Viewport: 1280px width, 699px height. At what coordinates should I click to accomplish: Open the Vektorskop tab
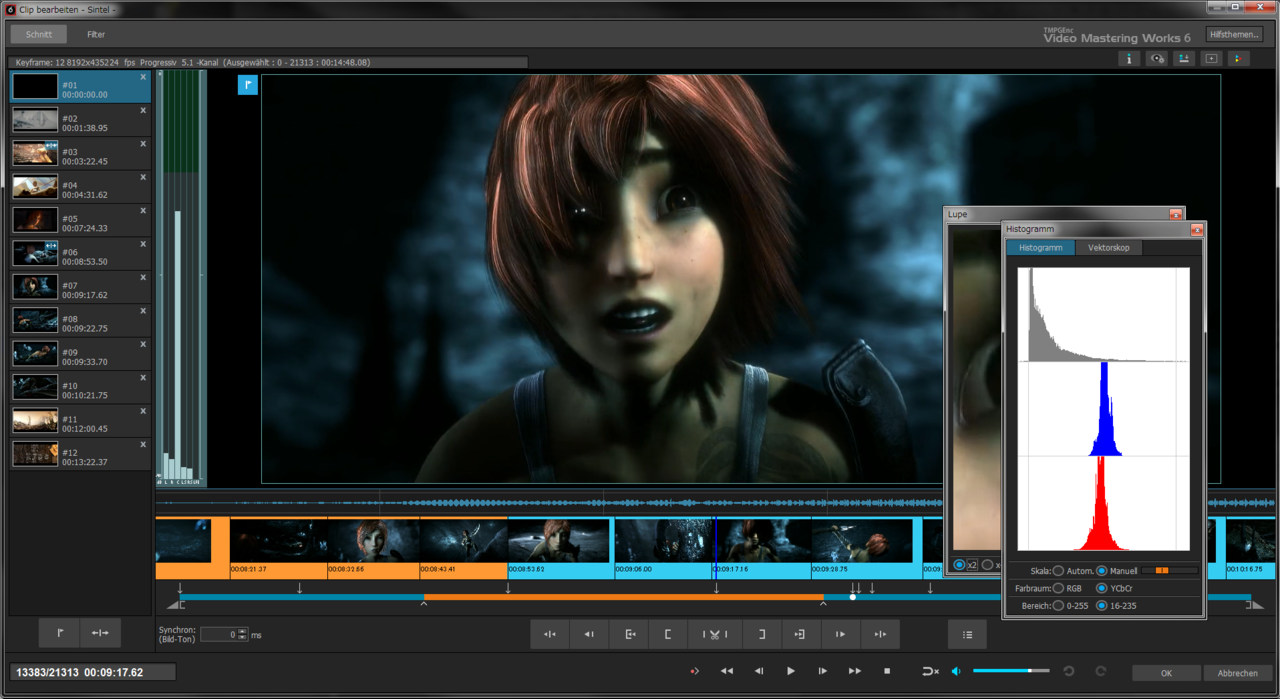[x=1108, y=247]
